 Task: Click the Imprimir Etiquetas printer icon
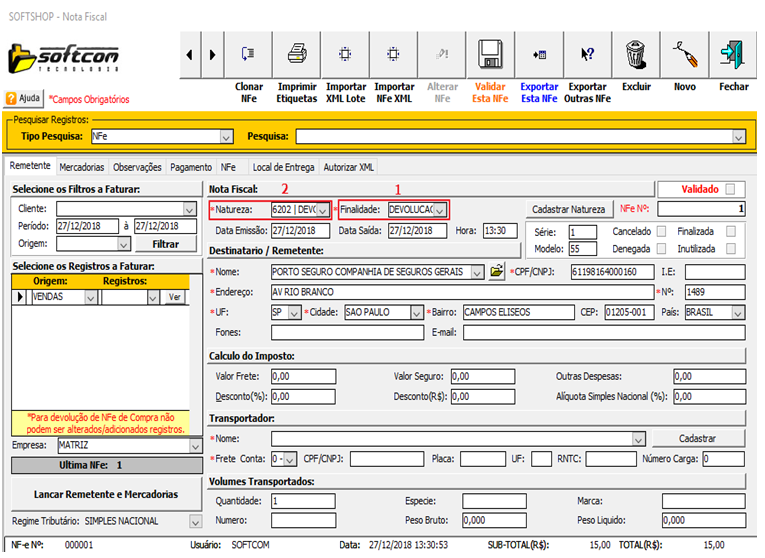pyautogui.click(x=296, y=53)
